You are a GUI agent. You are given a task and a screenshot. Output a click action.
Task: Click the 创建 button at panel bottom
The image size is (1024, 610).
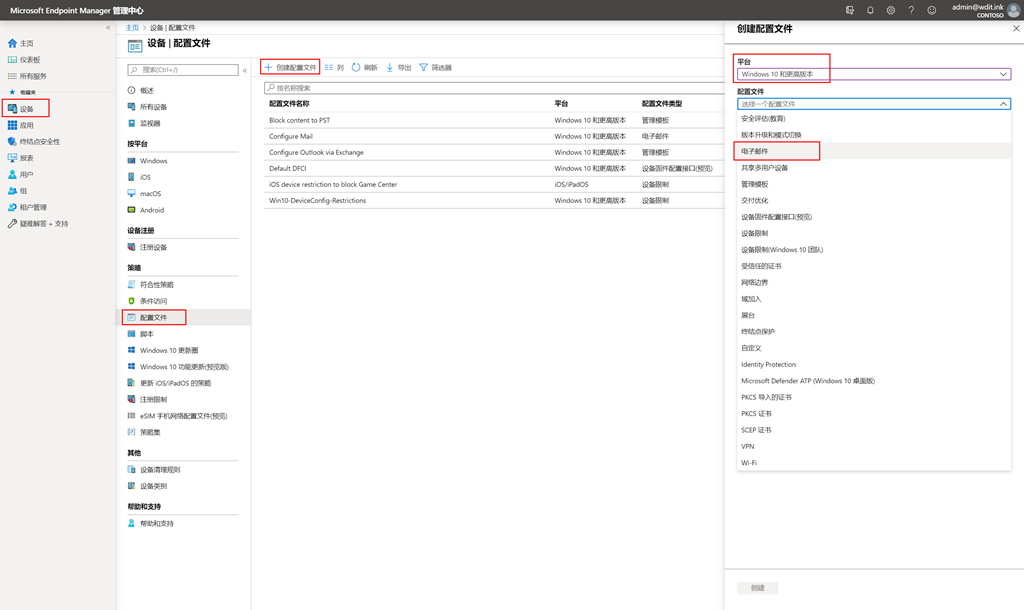[758, 588]
